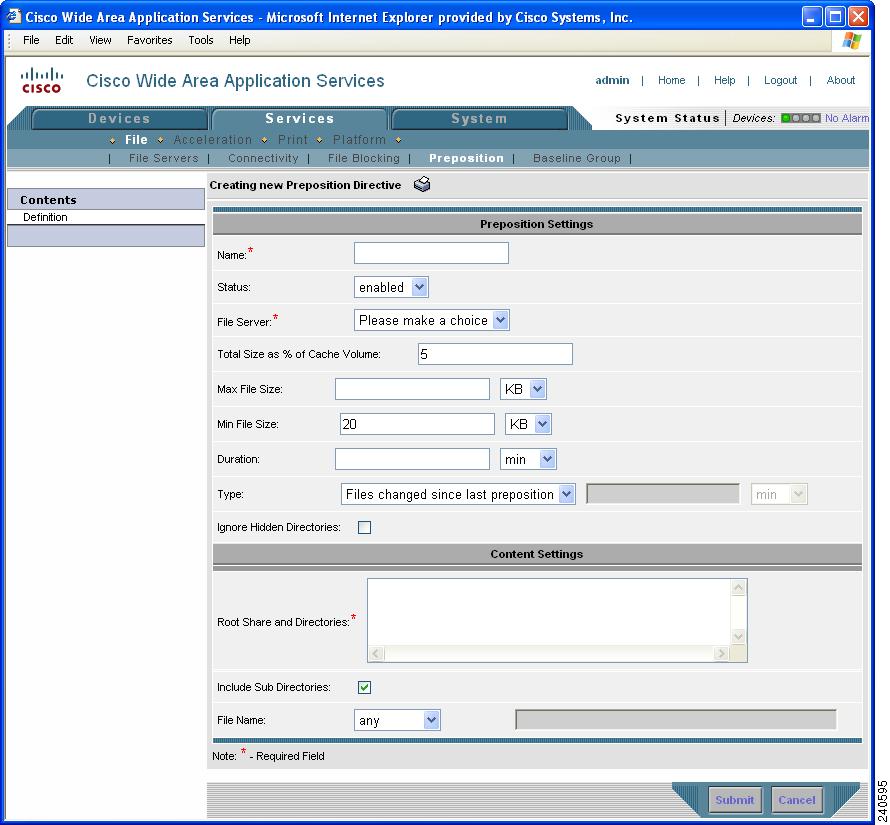Click the Home link in the header
890x825 pixels.
(x=671, y=80)
